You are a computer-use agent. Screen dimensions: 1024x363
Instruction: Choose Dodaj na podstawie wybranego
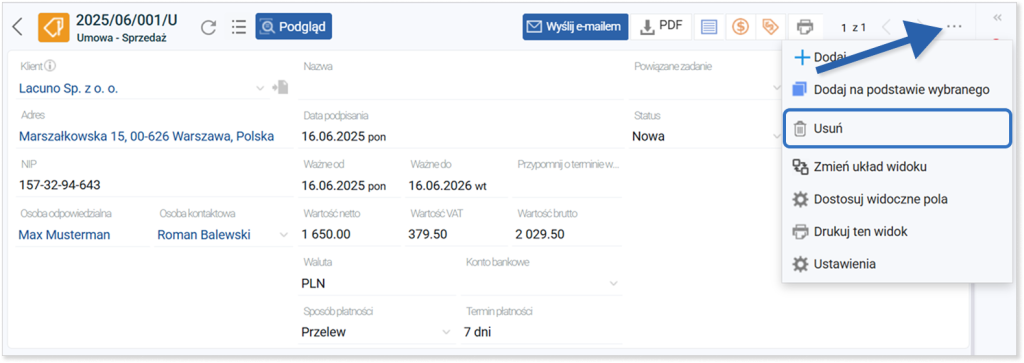pos(896,89)
